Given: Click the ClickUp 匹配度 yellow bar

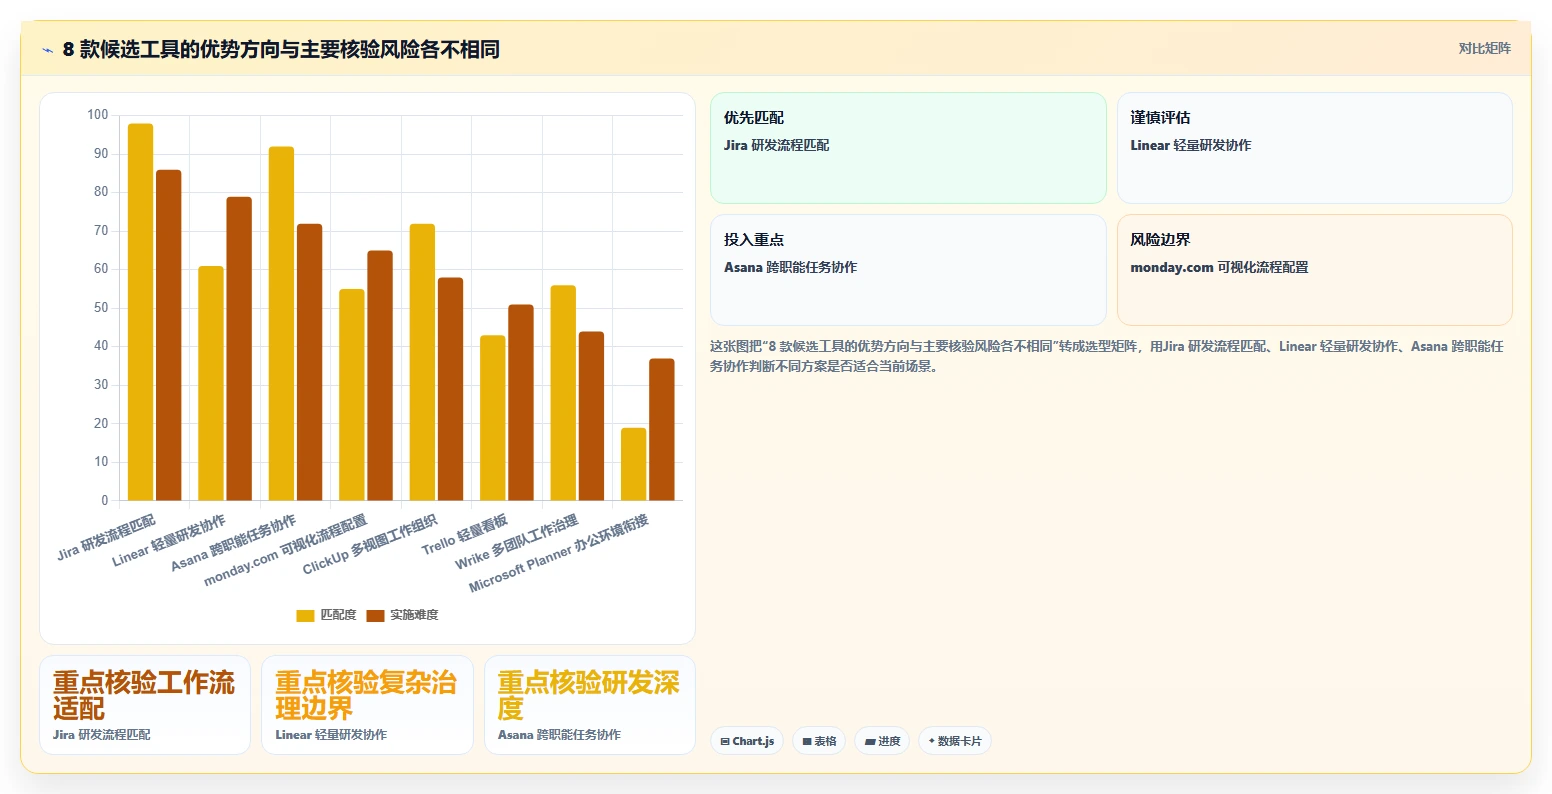Looking at the screenshot, I should point(422,362).
